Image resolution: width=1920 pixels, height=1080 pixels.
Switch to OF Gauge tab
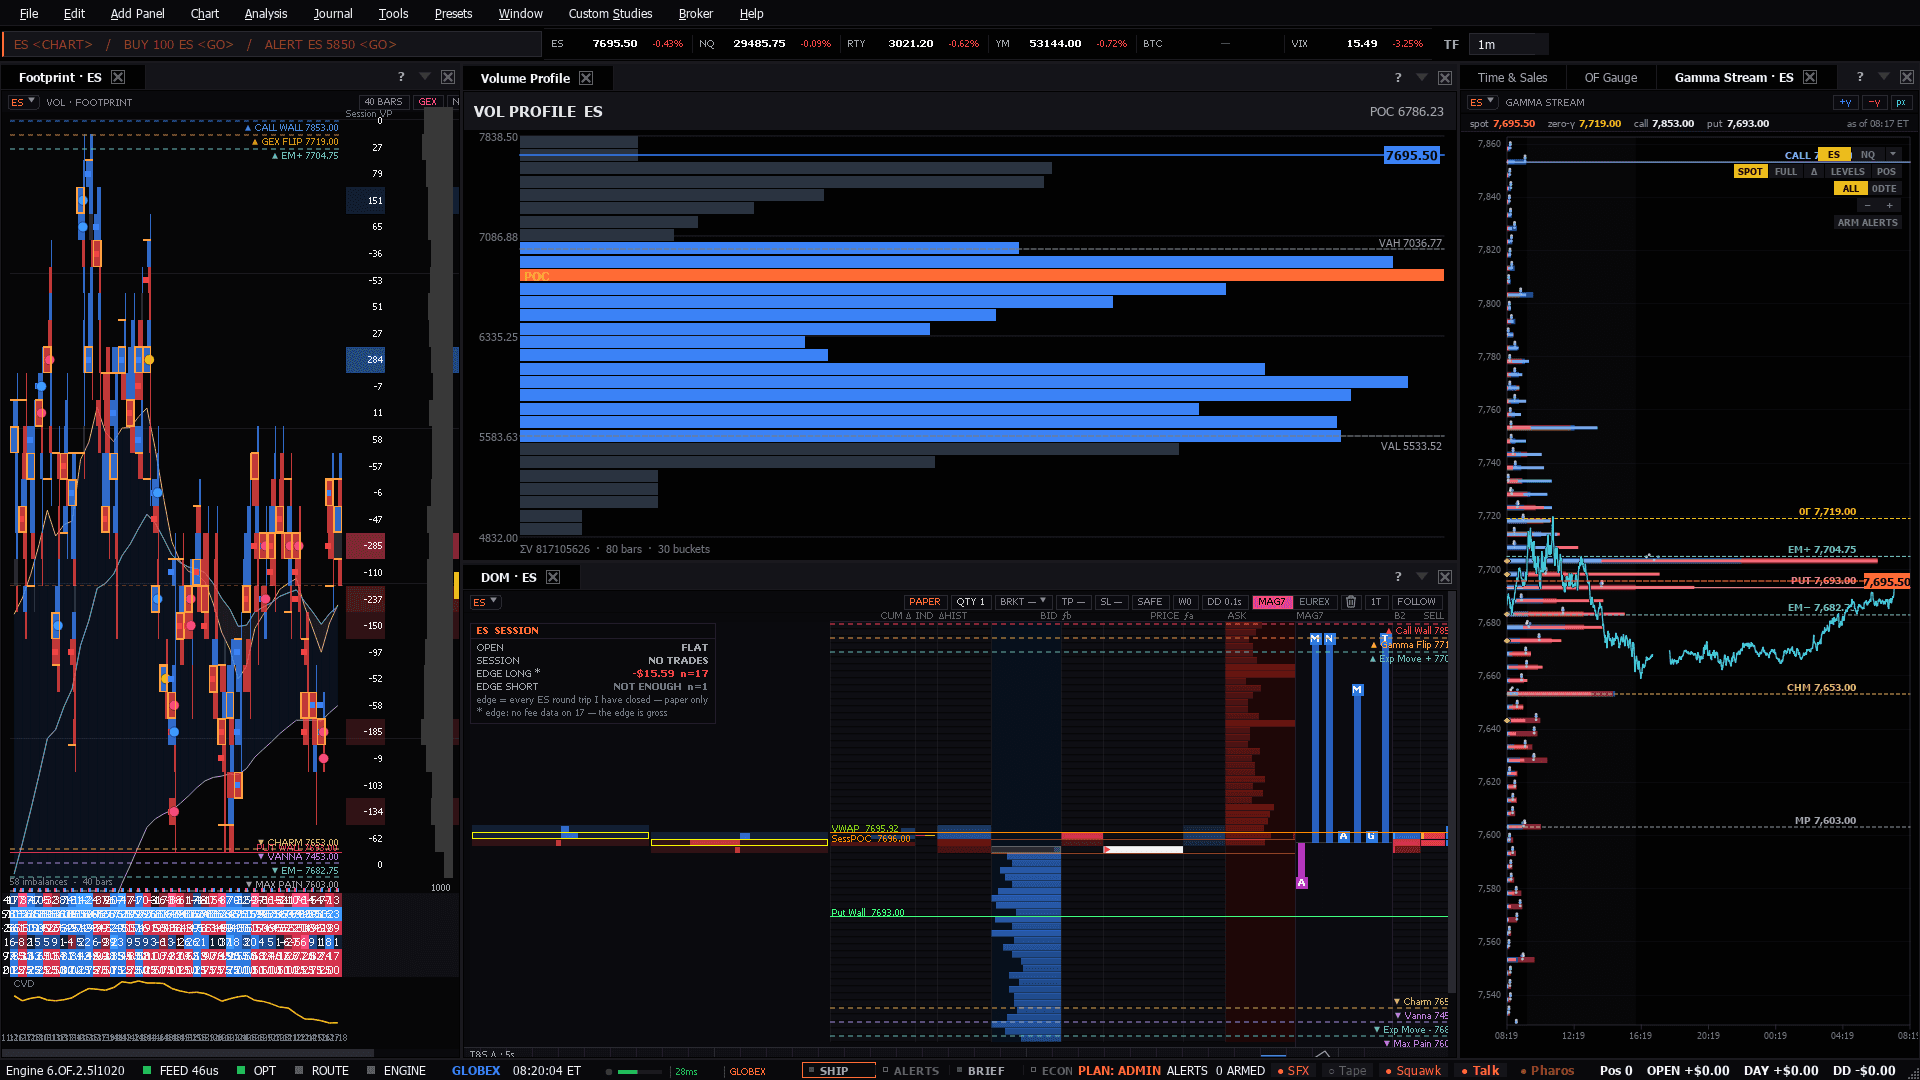pos(1610,77)
